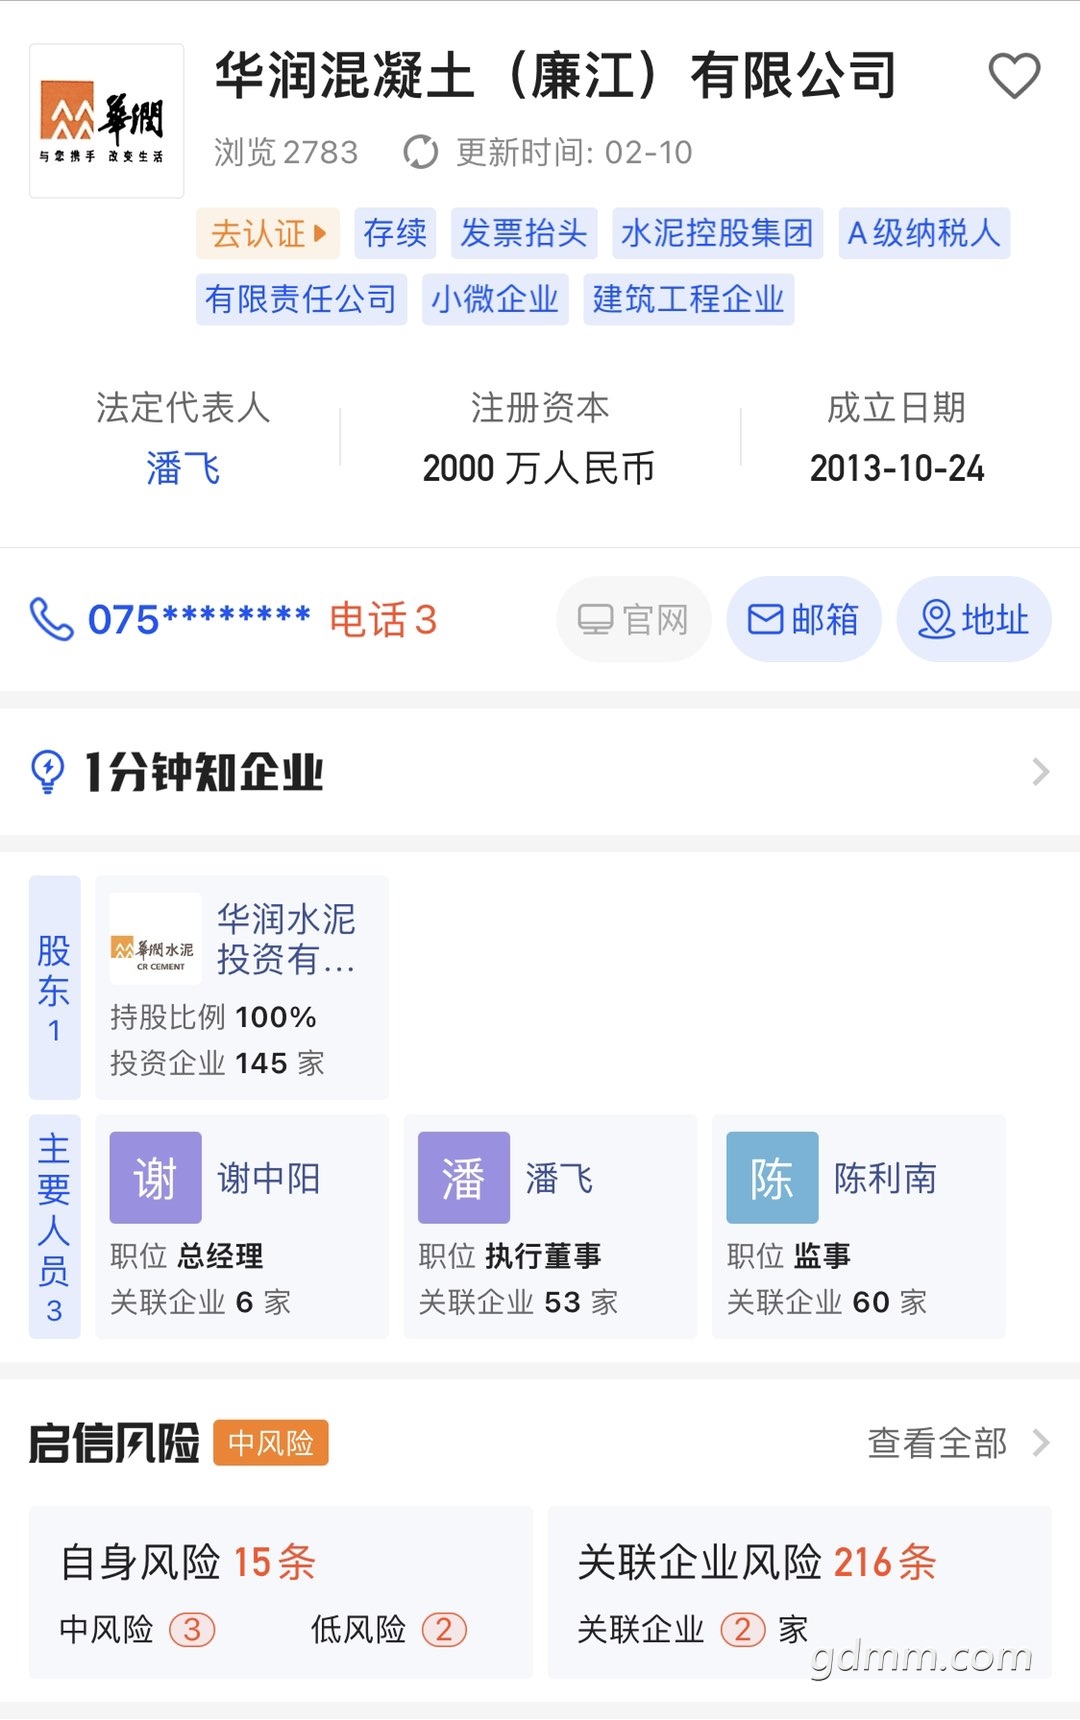Tap 投资企业 145 家 text
Screen dimensions: 1080x1720
[x=217, y=1063]
